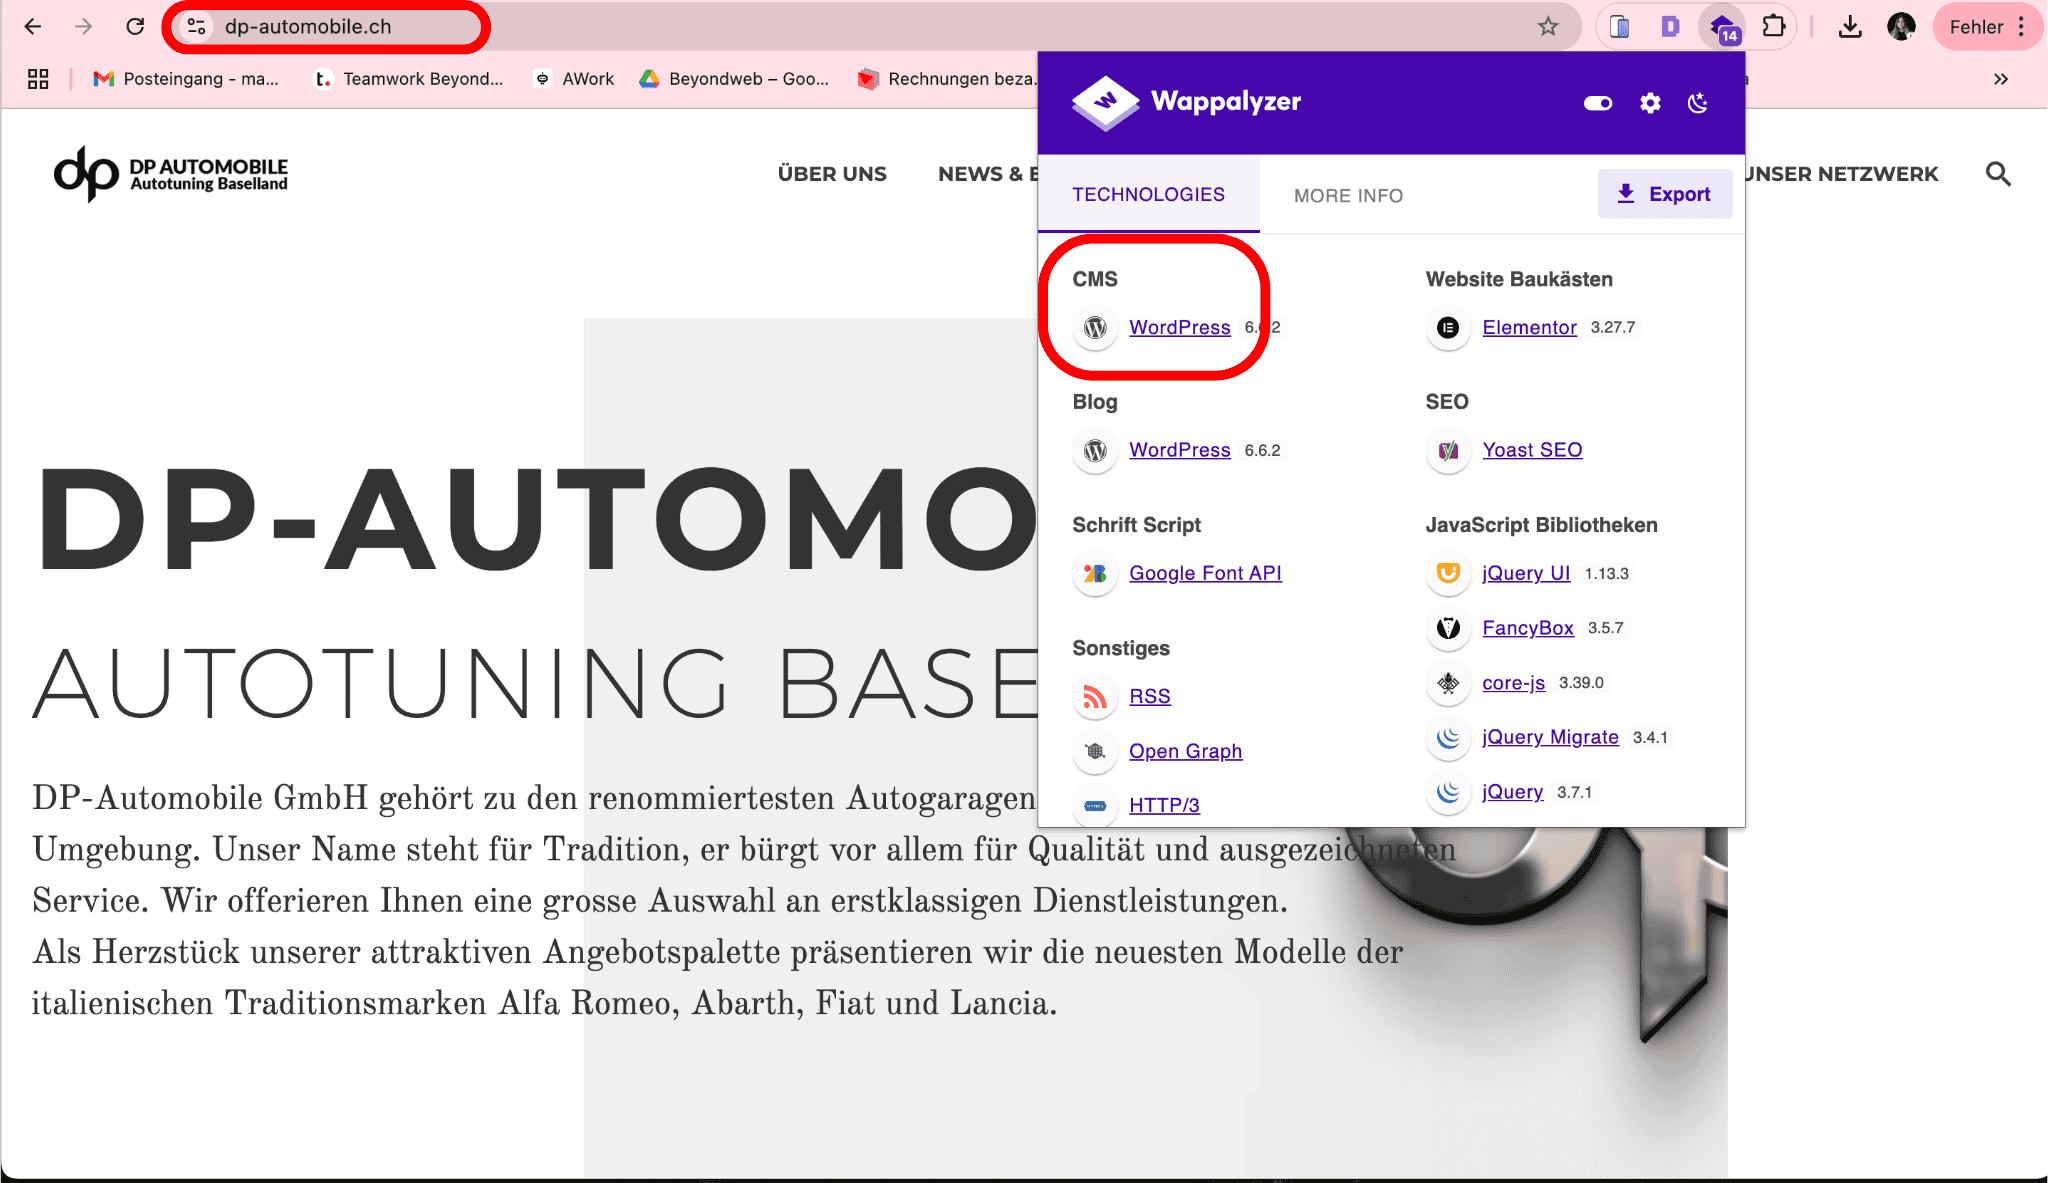Click the JavaScript Bibliotheken category heading

click(1541, 525)
